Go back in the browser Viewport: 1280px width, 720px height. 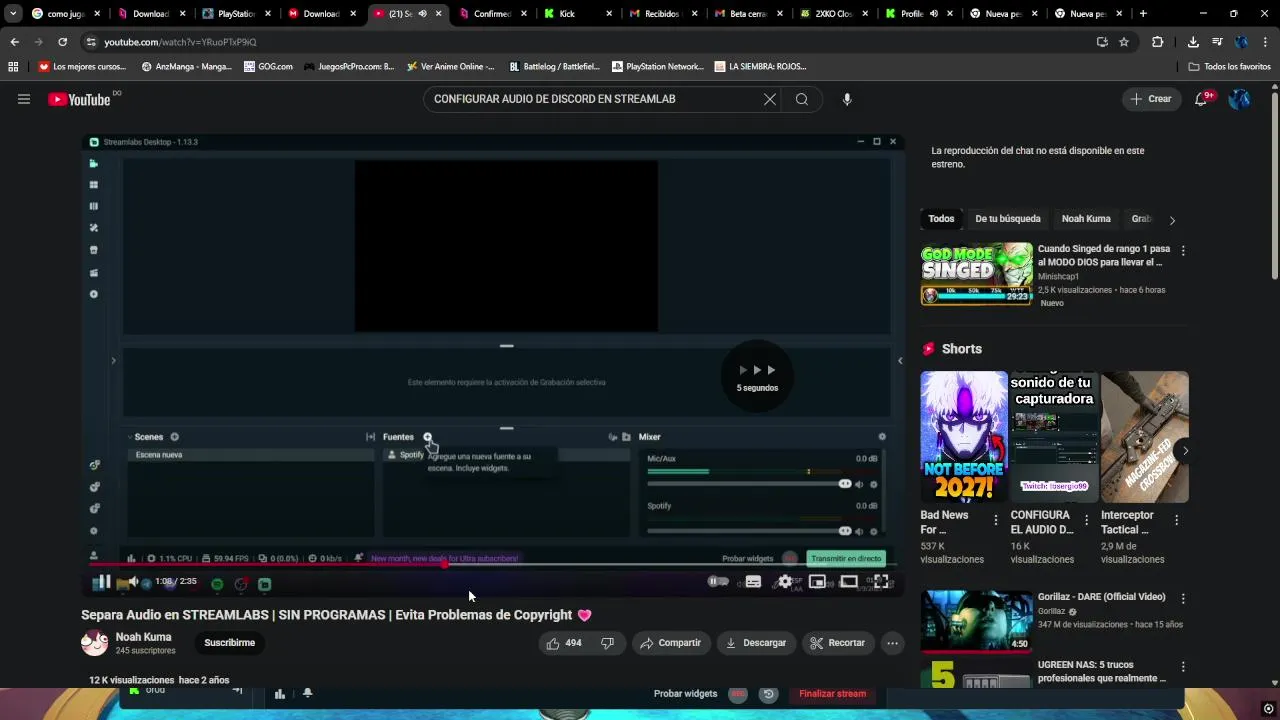pyautogui.click(x=14, y=42)
